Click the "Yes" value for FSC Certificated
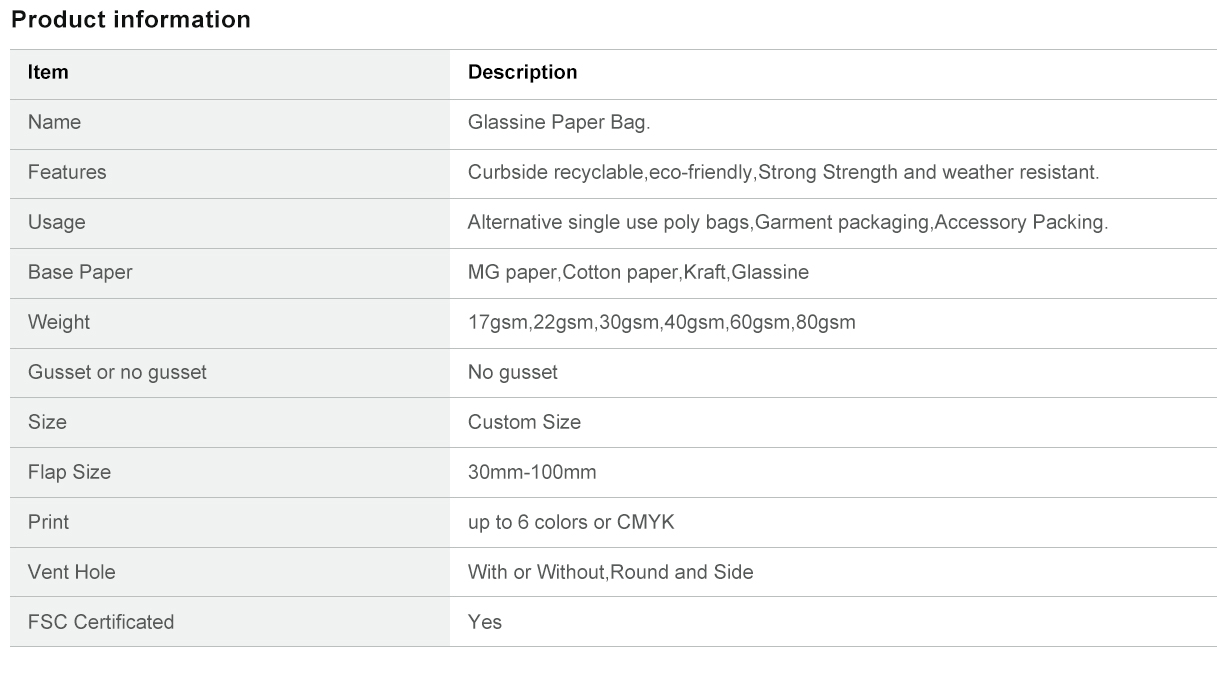1217x673 pixels. (x=485, y=622)
